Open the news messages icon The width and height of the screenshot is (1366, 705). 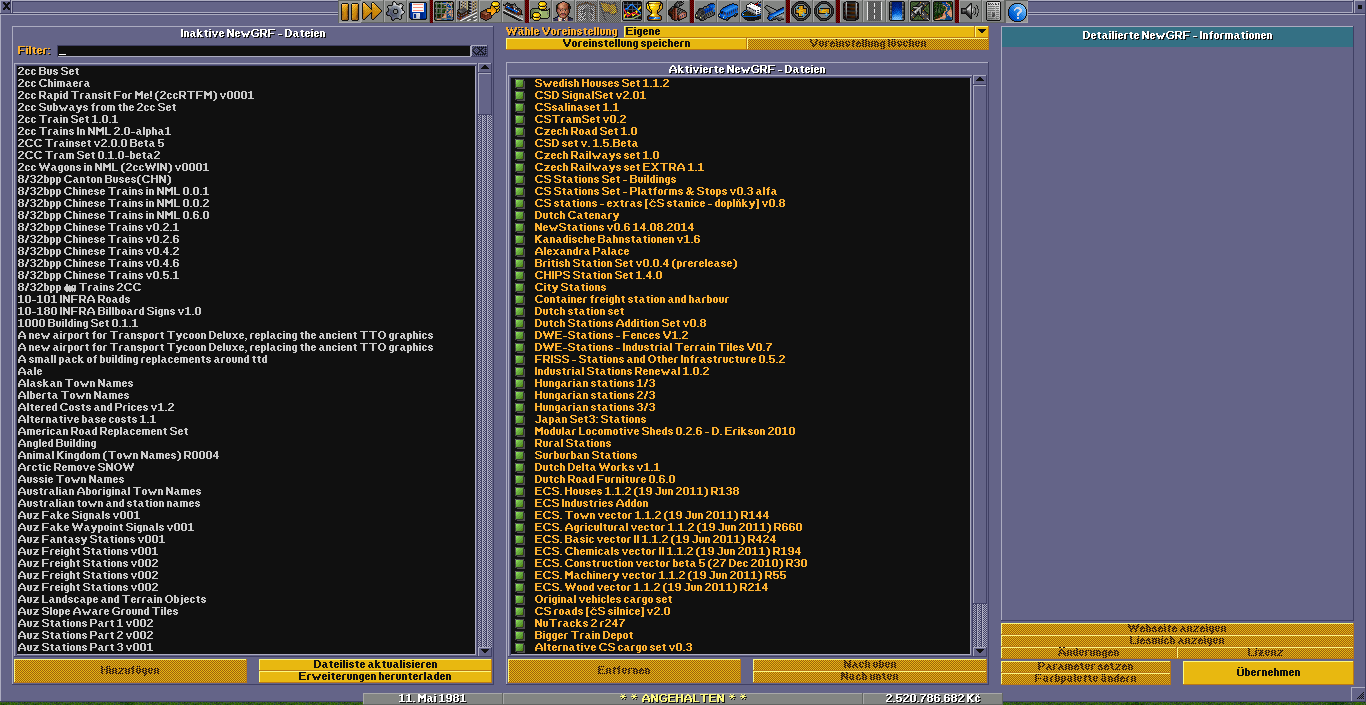tap(992, 11)
